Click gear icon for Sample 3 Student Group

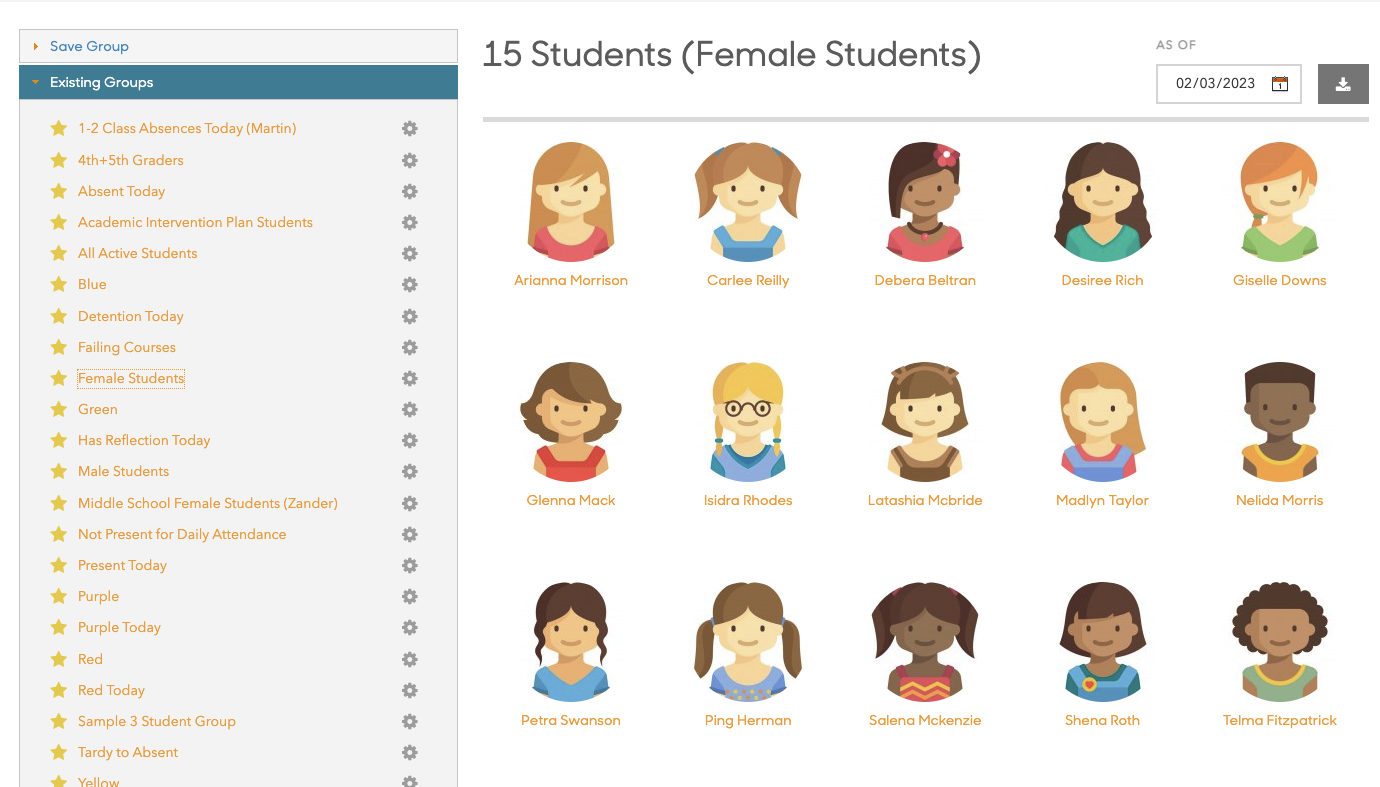click(409, 721)
